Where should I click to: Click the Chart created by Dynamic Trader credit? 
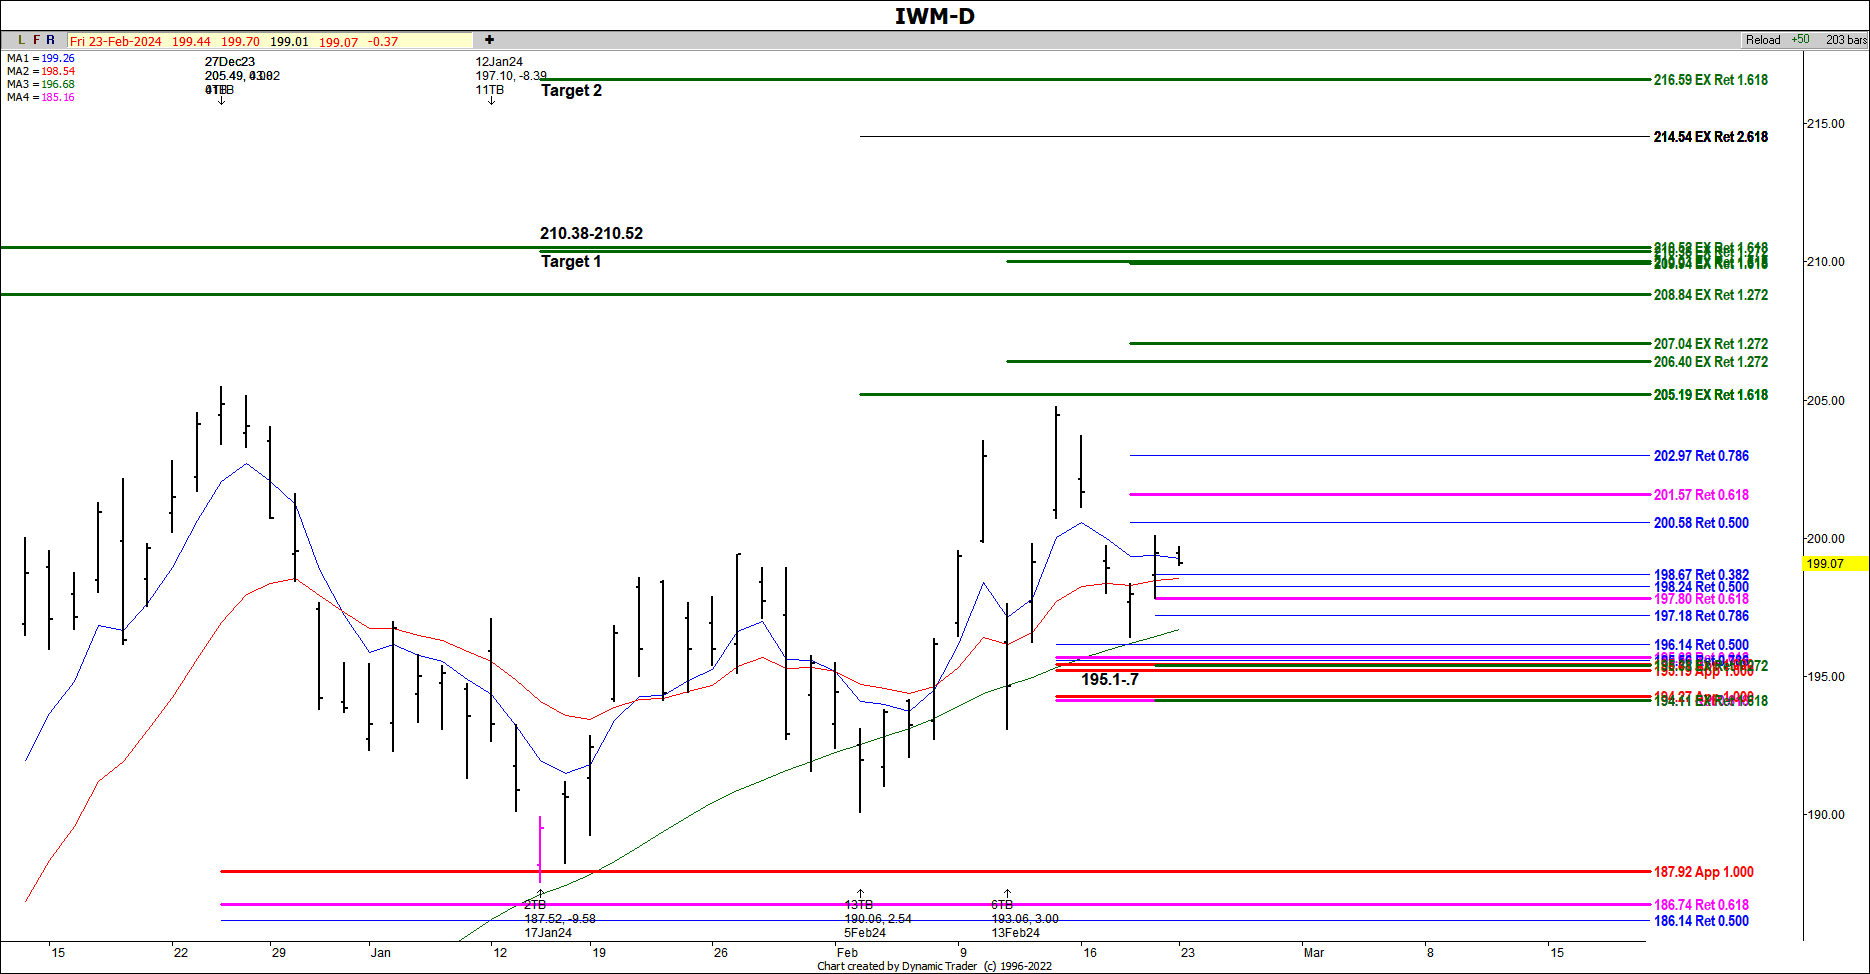934,966
